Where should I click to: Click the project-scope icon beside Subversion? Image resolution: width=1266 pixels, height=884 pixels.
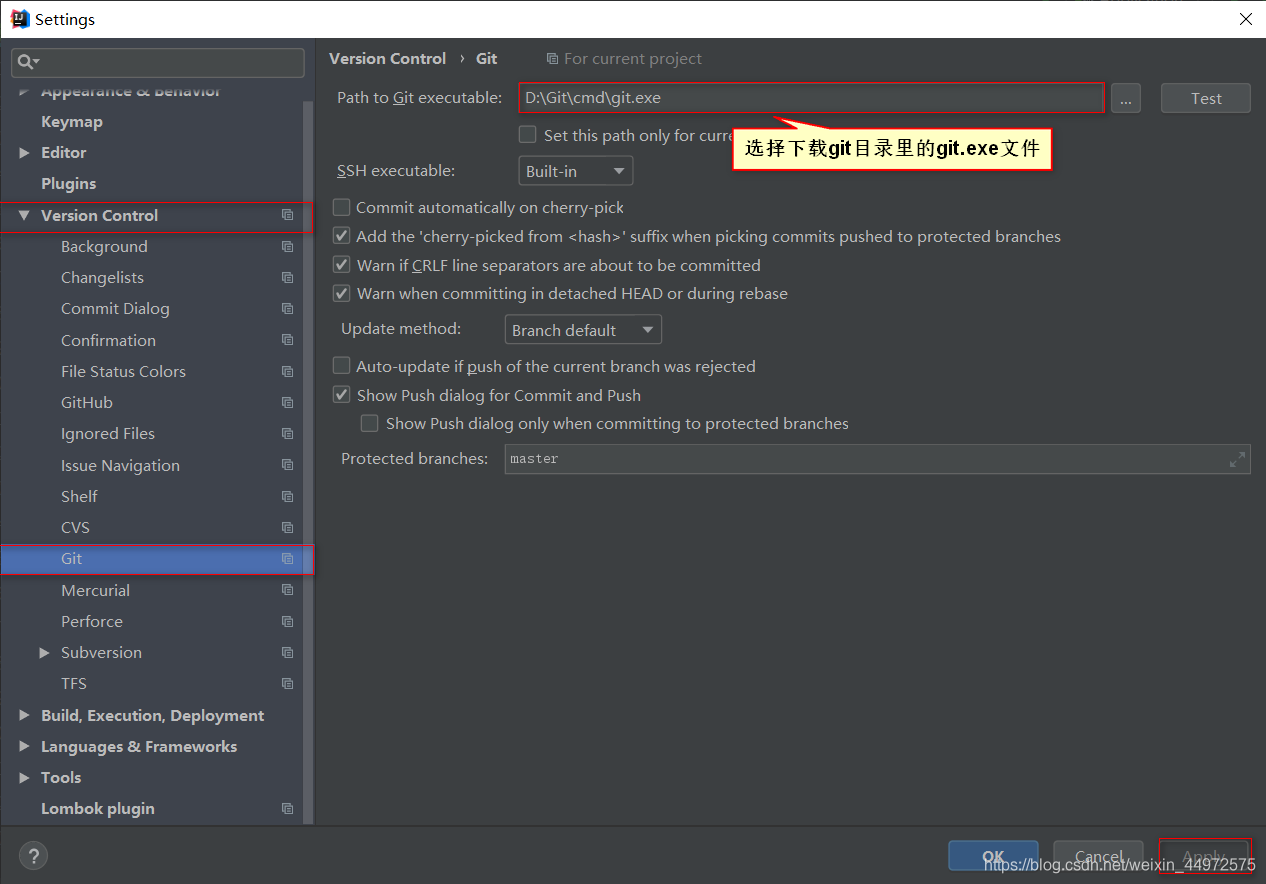[x=288, y=652]
